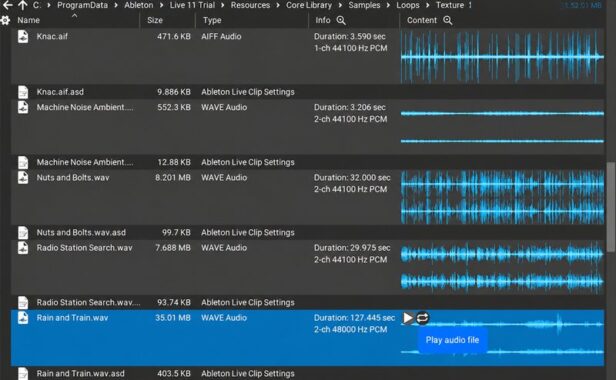The height and width of the screenshot is (380, 616).
Task: Go up one folder level
Action: coord(23,5)
